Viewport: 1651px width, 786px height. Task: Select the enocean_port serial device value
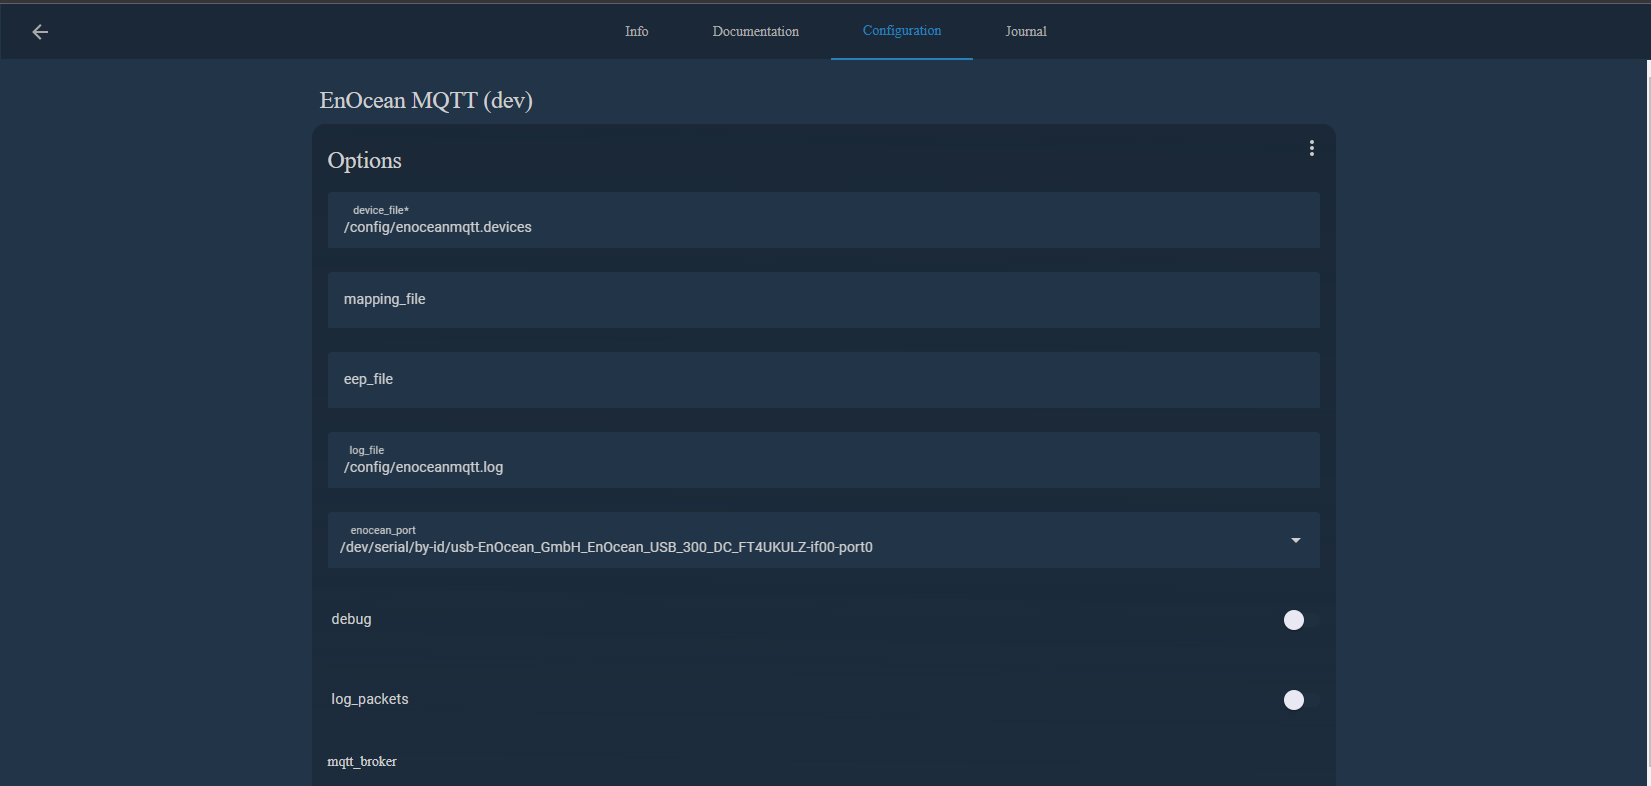click(606, 547)
